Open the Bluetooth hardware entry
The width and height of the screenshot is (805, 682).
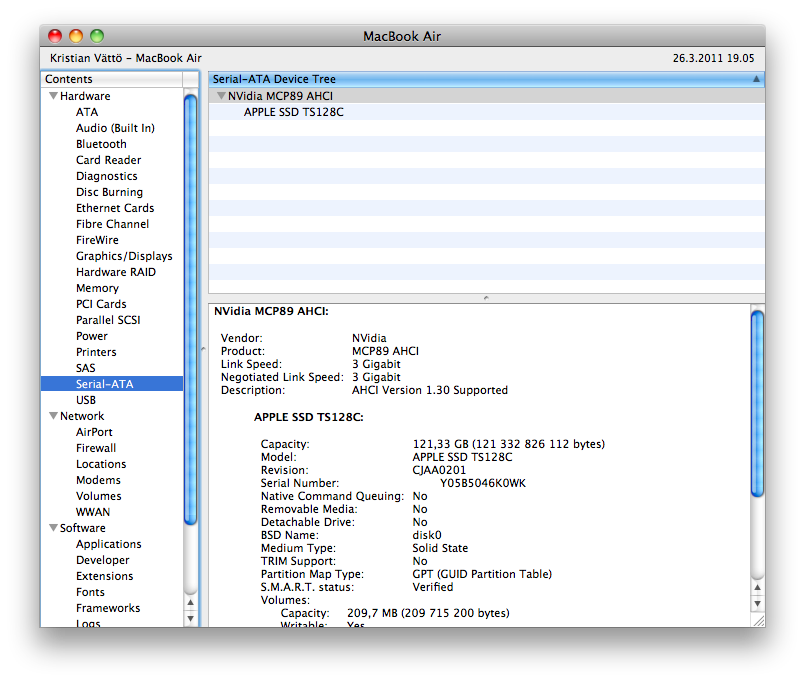pos(101,144)
